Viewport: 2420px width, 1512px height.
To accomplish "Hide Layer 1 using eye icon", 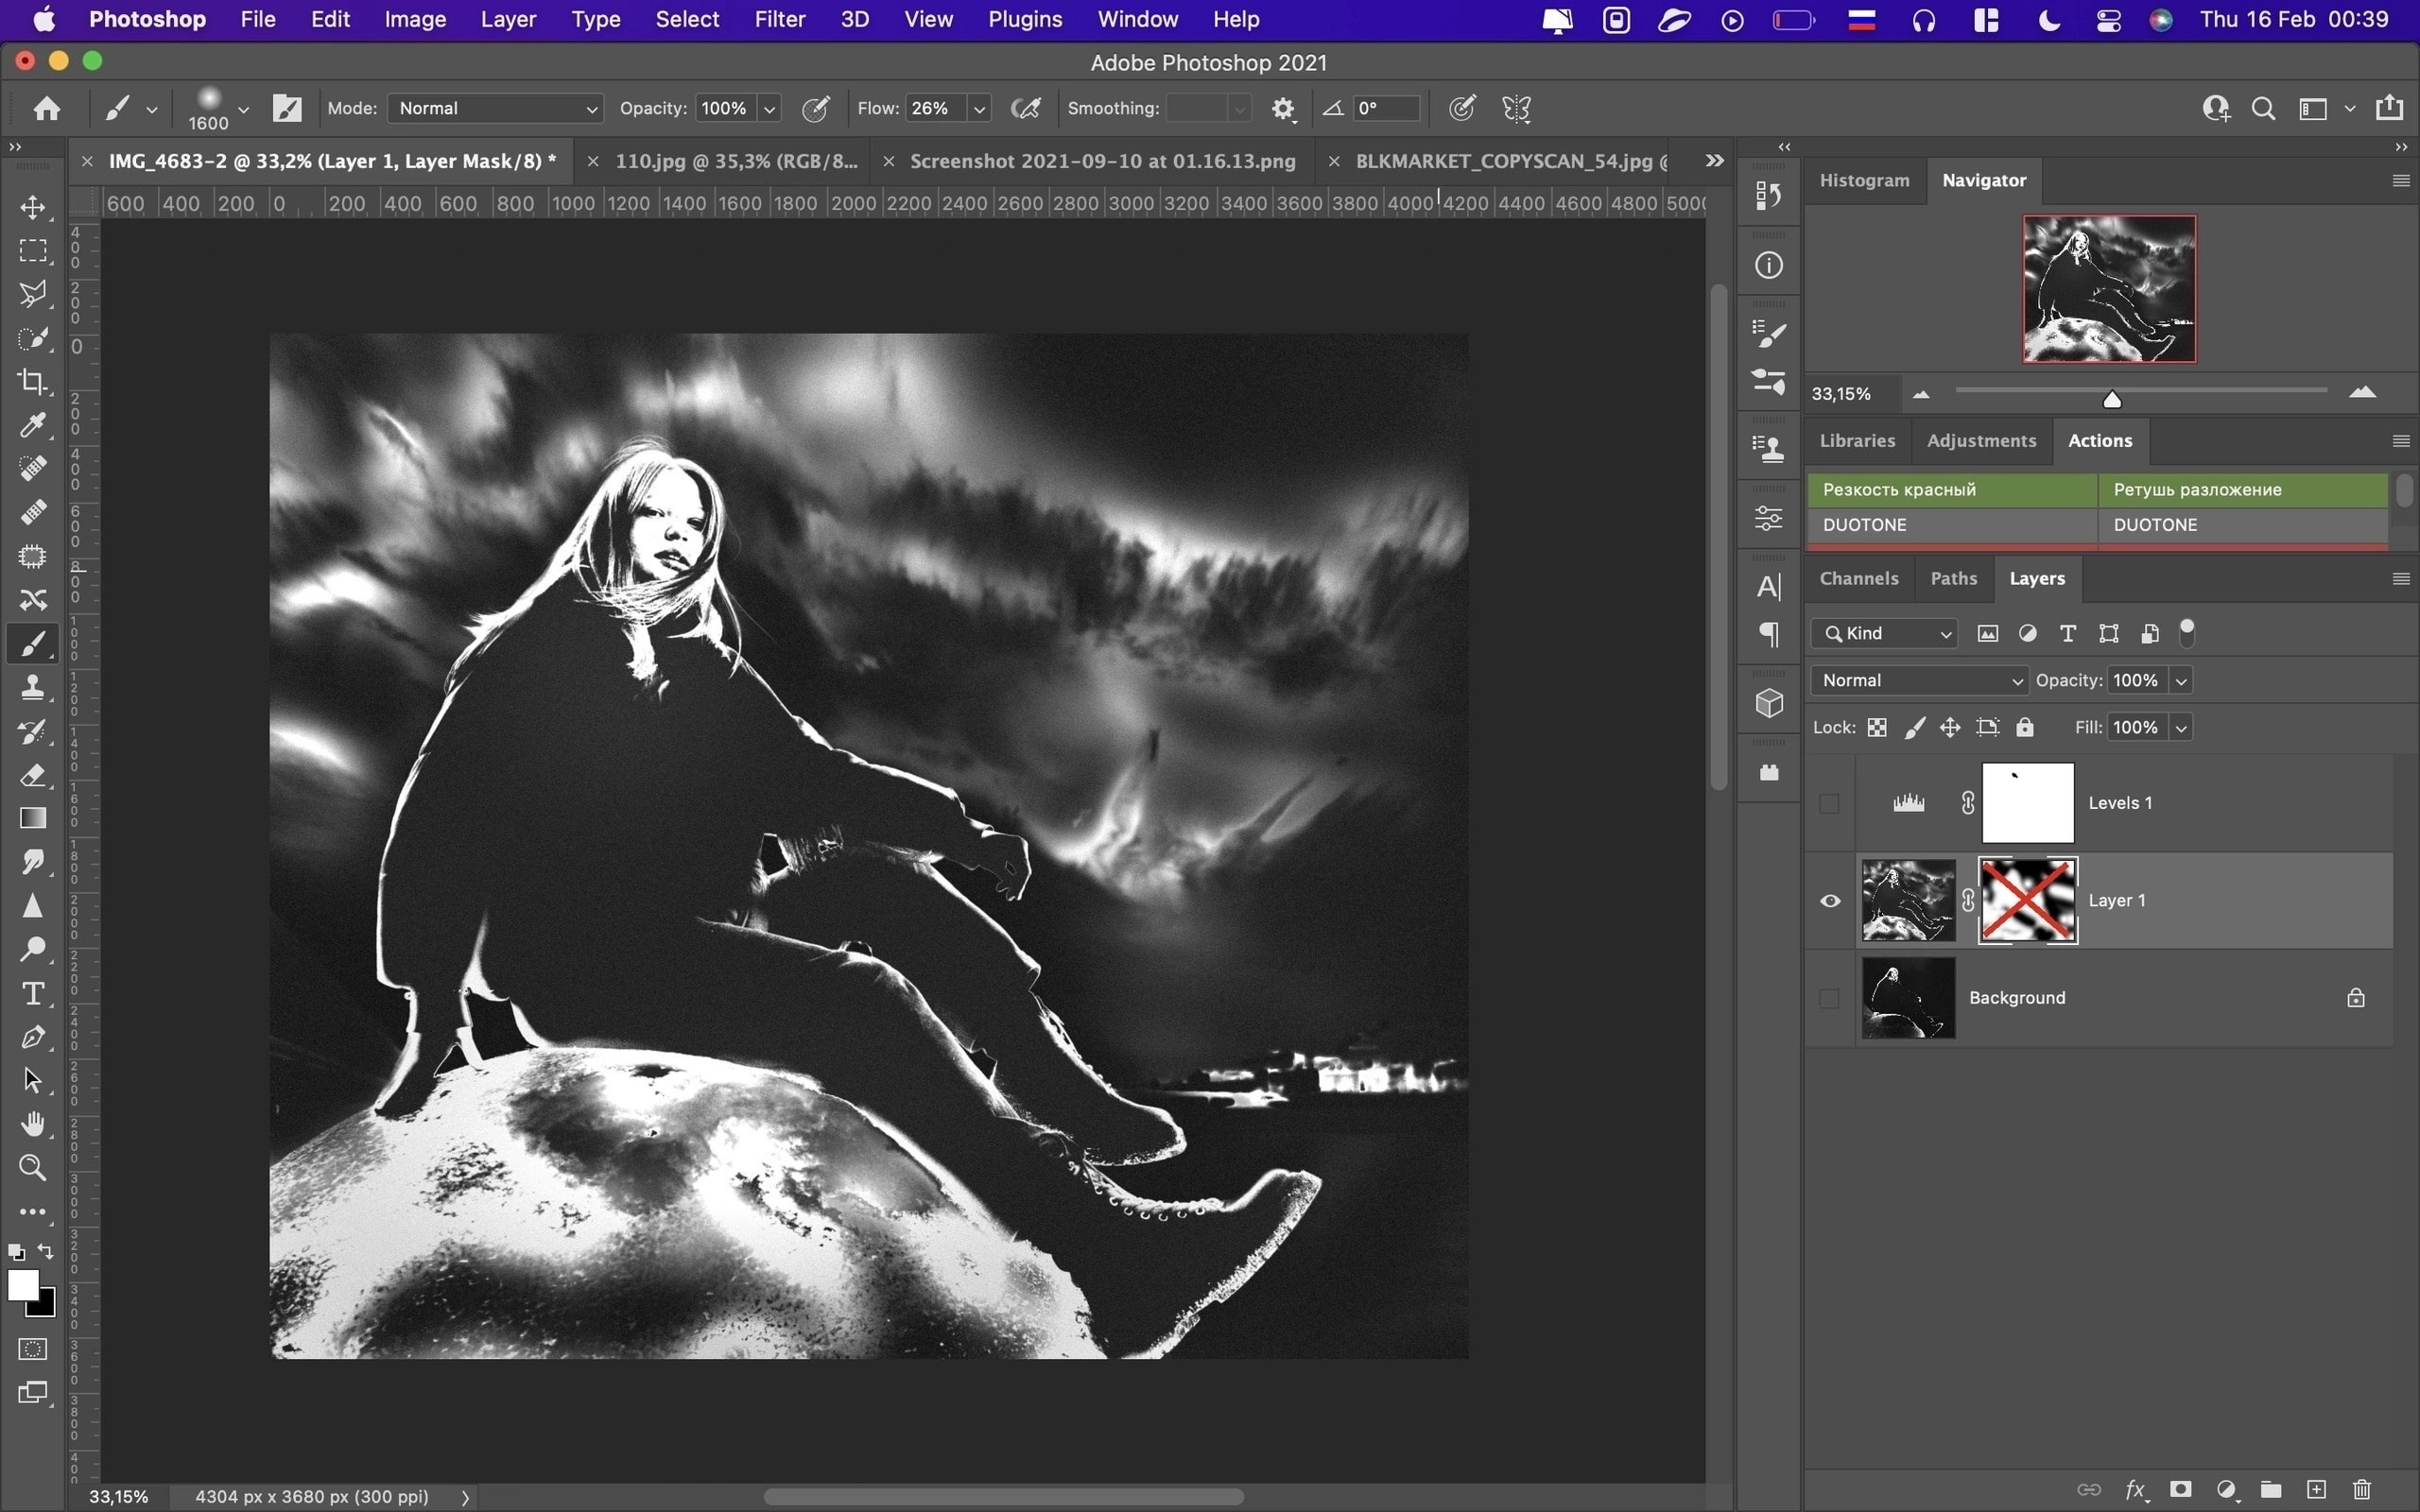I will point(1830,901).
